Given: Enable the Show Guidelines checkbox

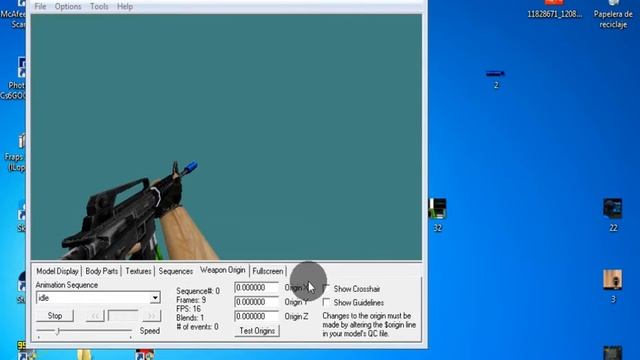Looking at the screenshot, I should point(326,302).
